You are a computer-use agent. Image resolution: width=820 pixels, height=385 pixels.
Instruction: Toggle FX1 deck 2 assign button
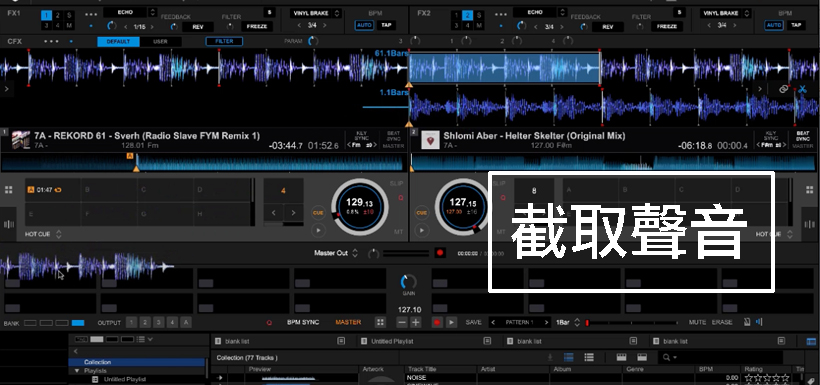pyautogui.click(x=58, y=16)
